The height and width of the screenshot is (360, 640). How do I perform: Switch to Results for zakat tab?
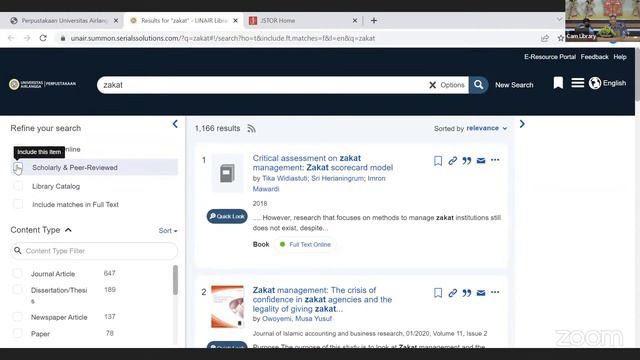tap(184, 20)
